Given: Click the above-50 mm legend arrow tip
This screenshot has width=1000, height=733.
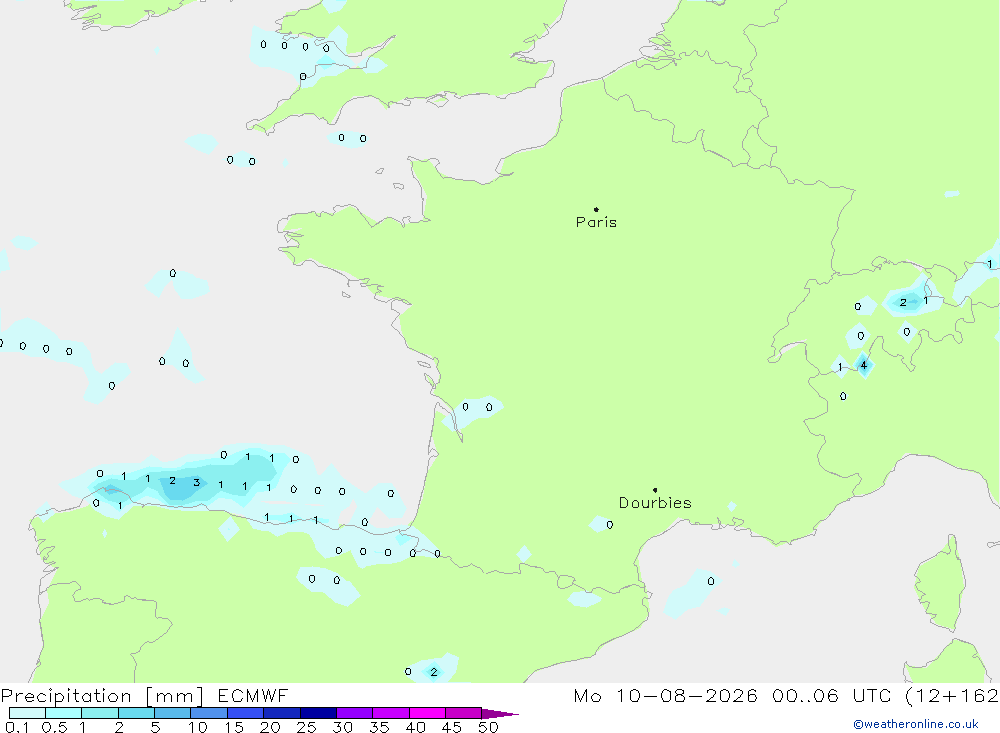Looking at the screenshot, I should point(500,714).
